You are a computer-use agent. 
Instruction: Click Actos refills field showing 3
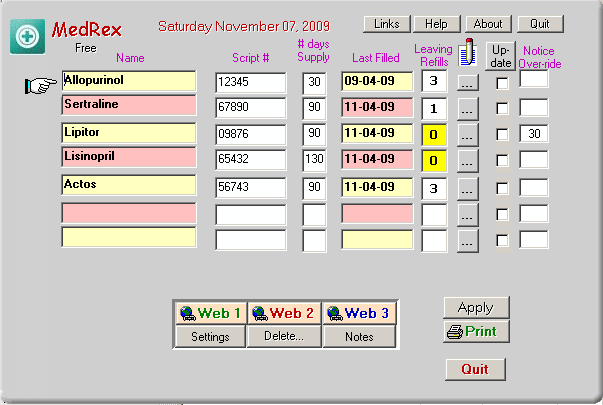pyautogui.click(x=434, y=188)
